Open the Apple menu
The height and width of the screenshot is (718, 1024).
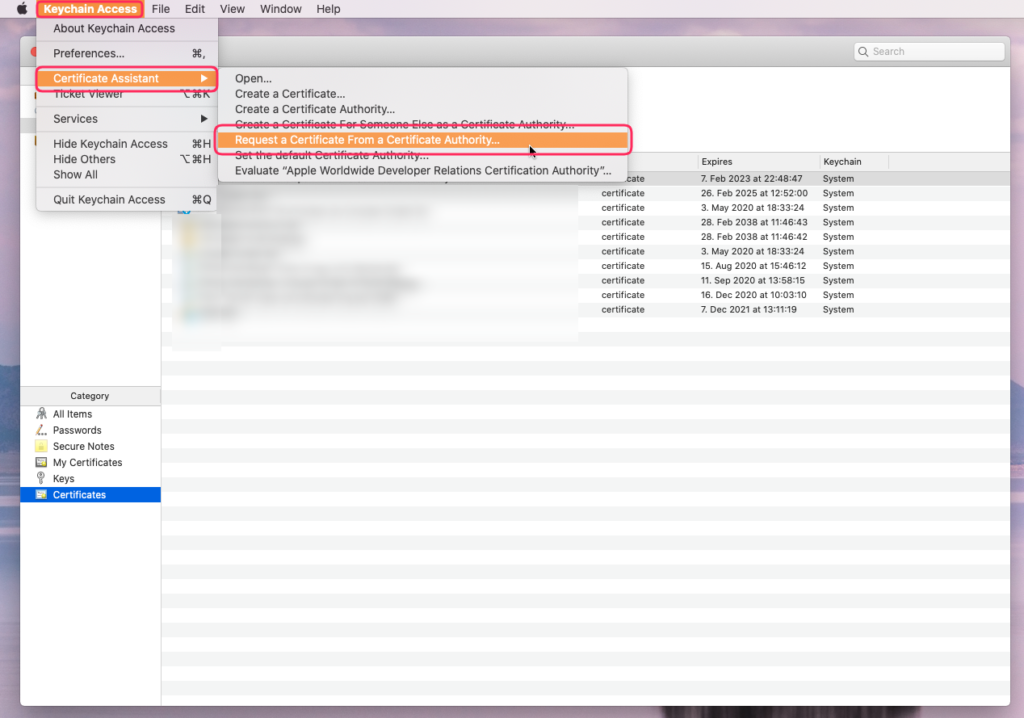[22, 8]
